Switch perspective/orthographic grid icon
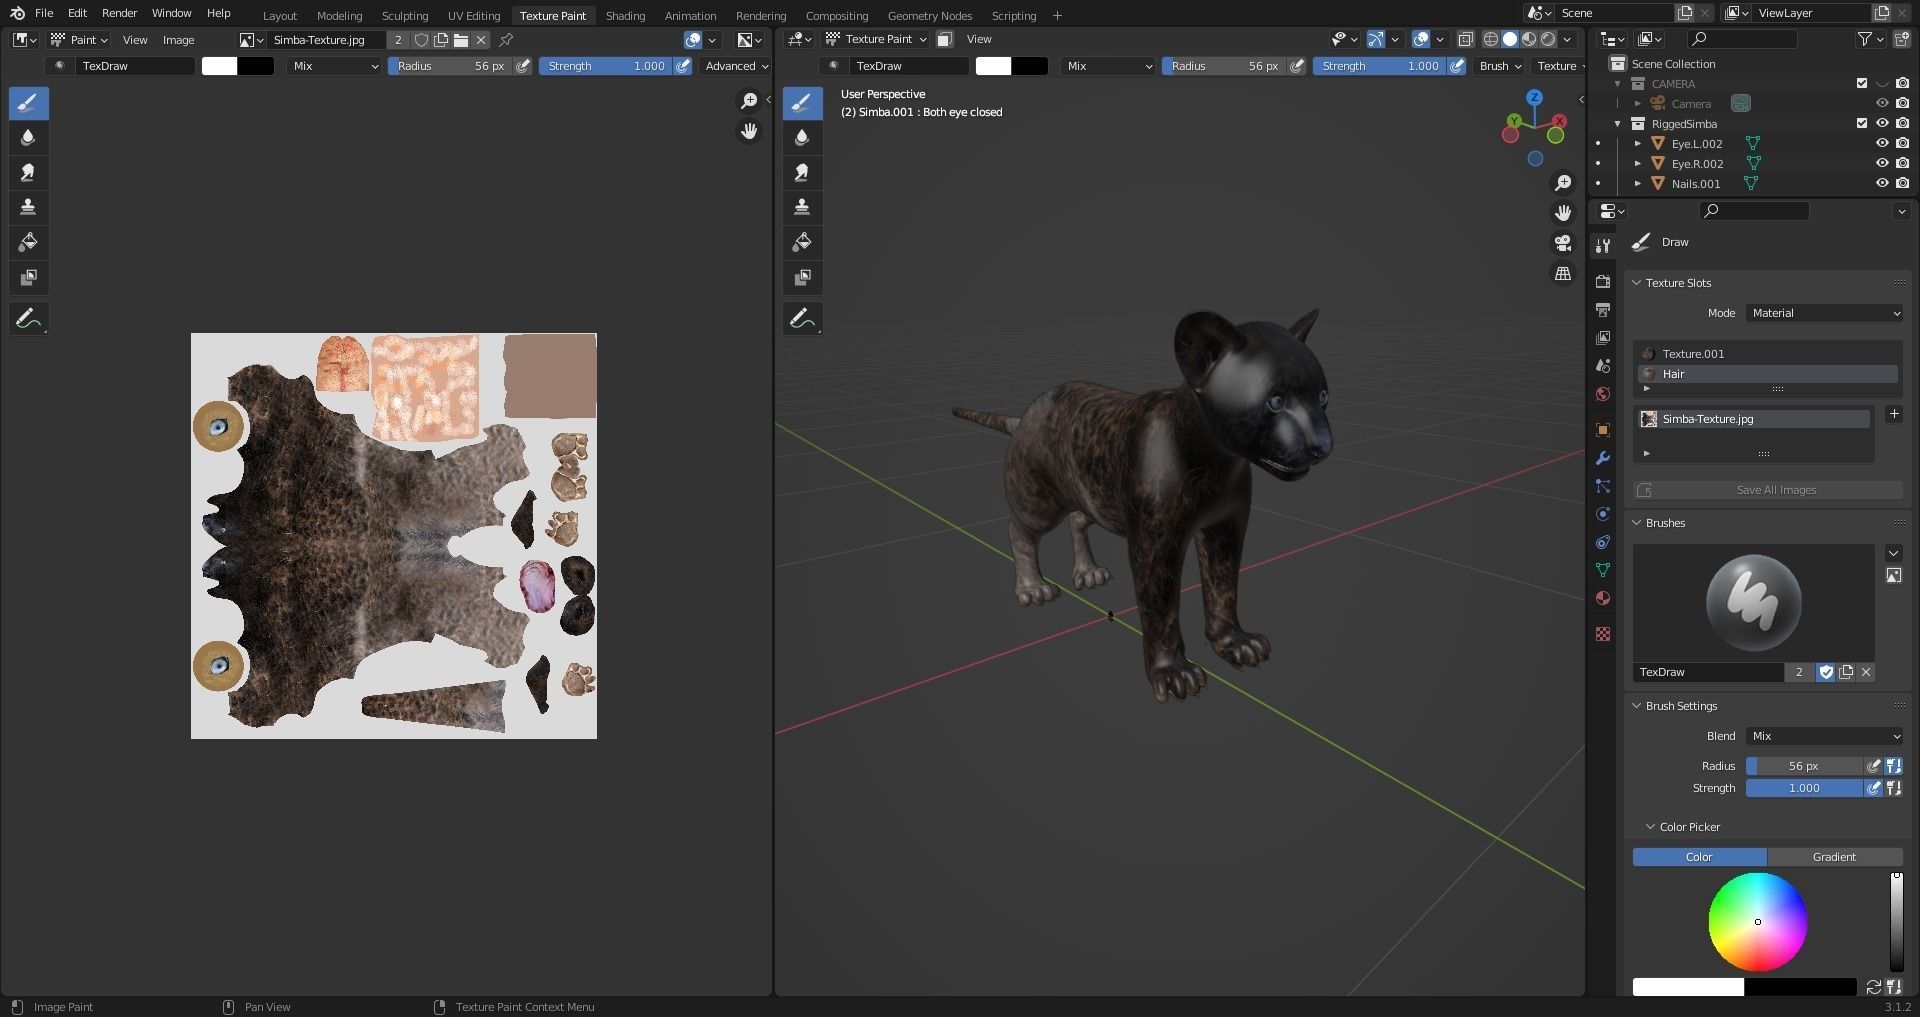 tap(1563, 273)
